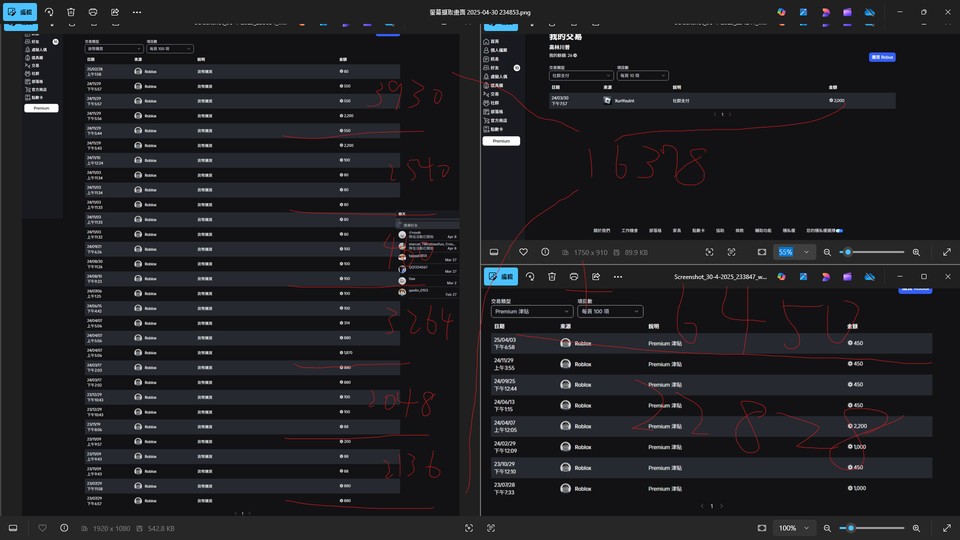Click share icon in 螢幕擷取畫面 window toolbar
Image resolution: width=960 pixels, height=540 pixels.
coord(115,12)
